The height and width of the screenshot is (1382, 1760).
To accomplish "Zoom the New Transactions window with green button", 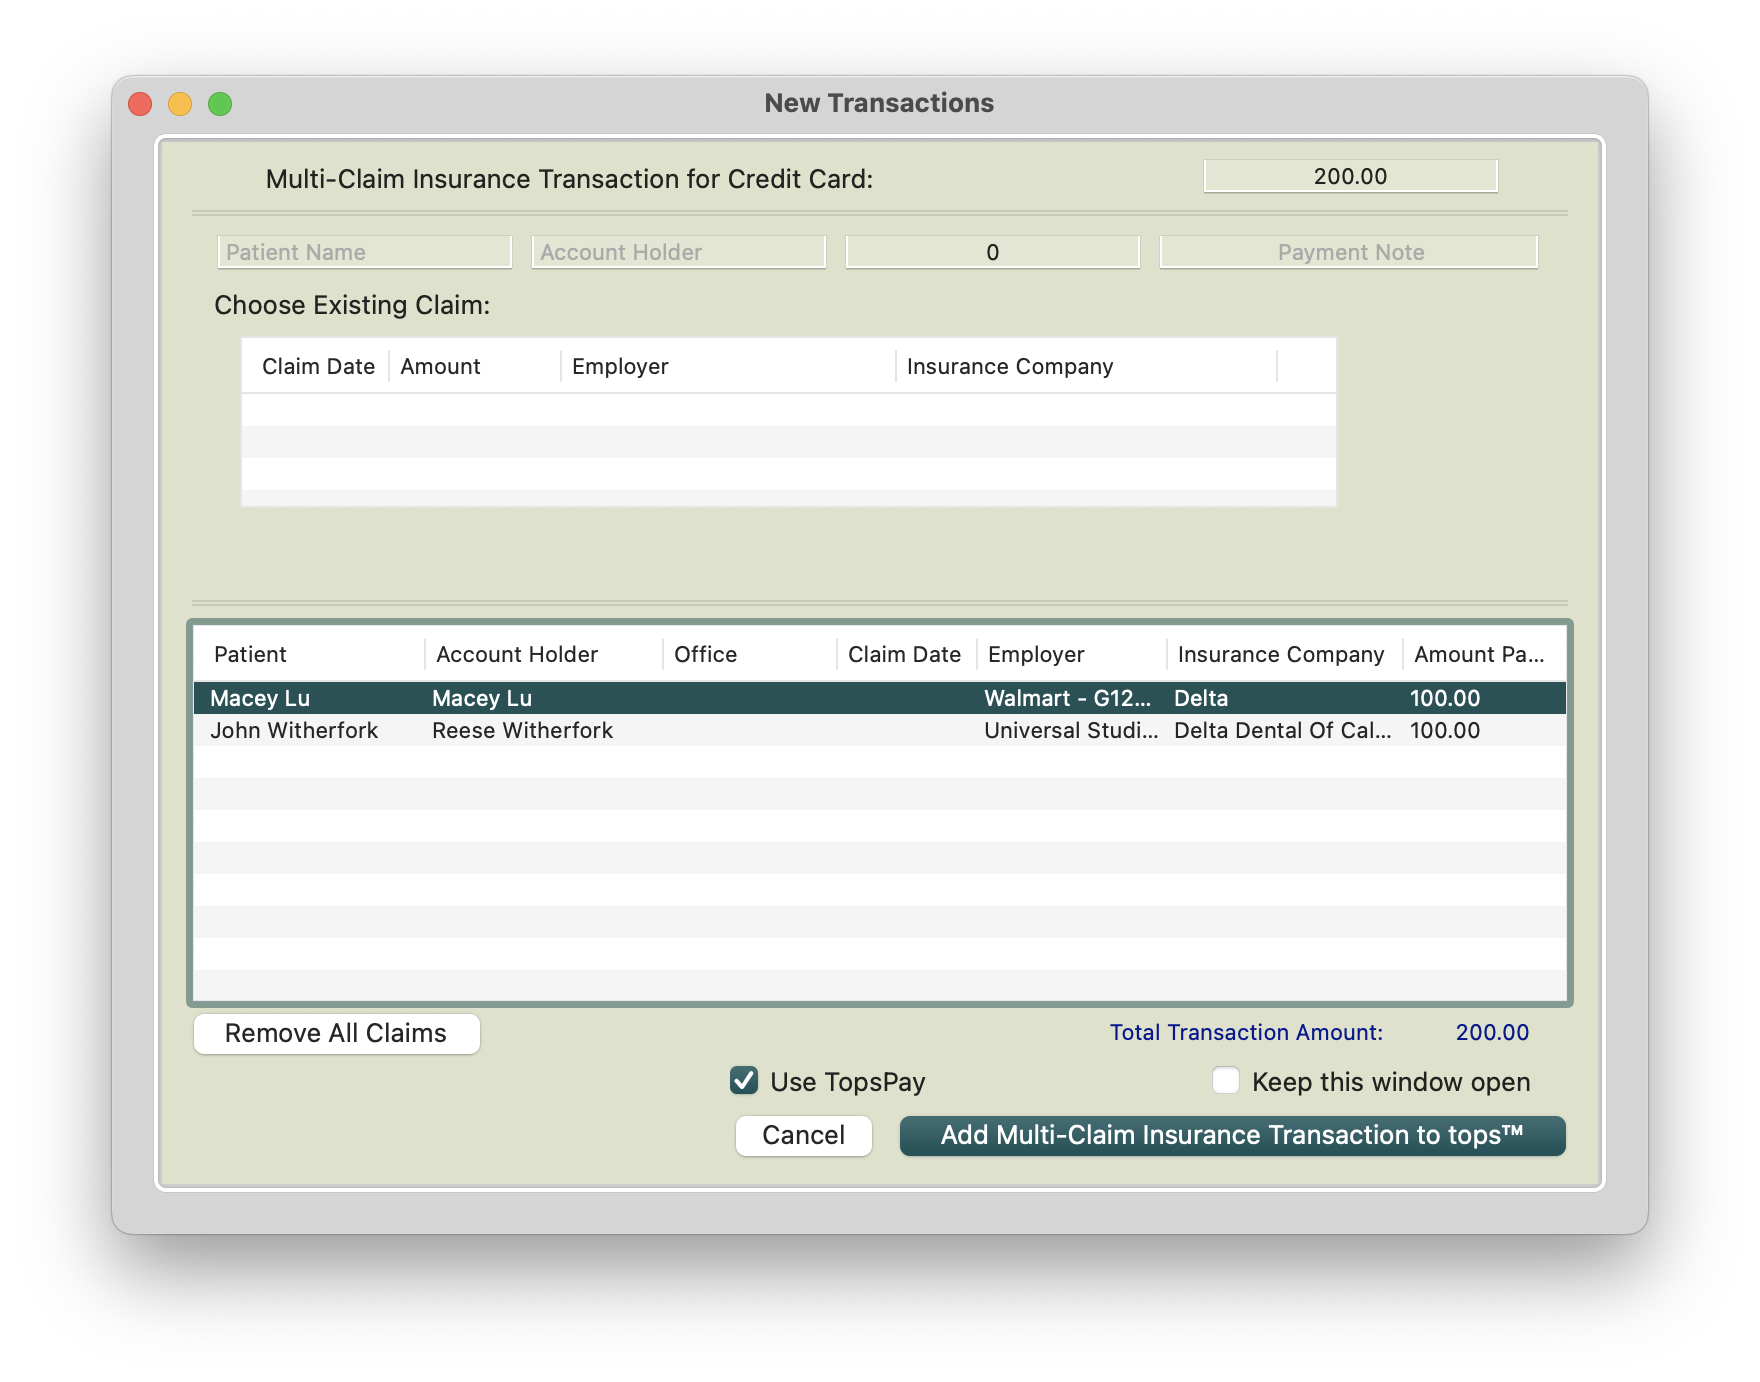I will 220,103.
